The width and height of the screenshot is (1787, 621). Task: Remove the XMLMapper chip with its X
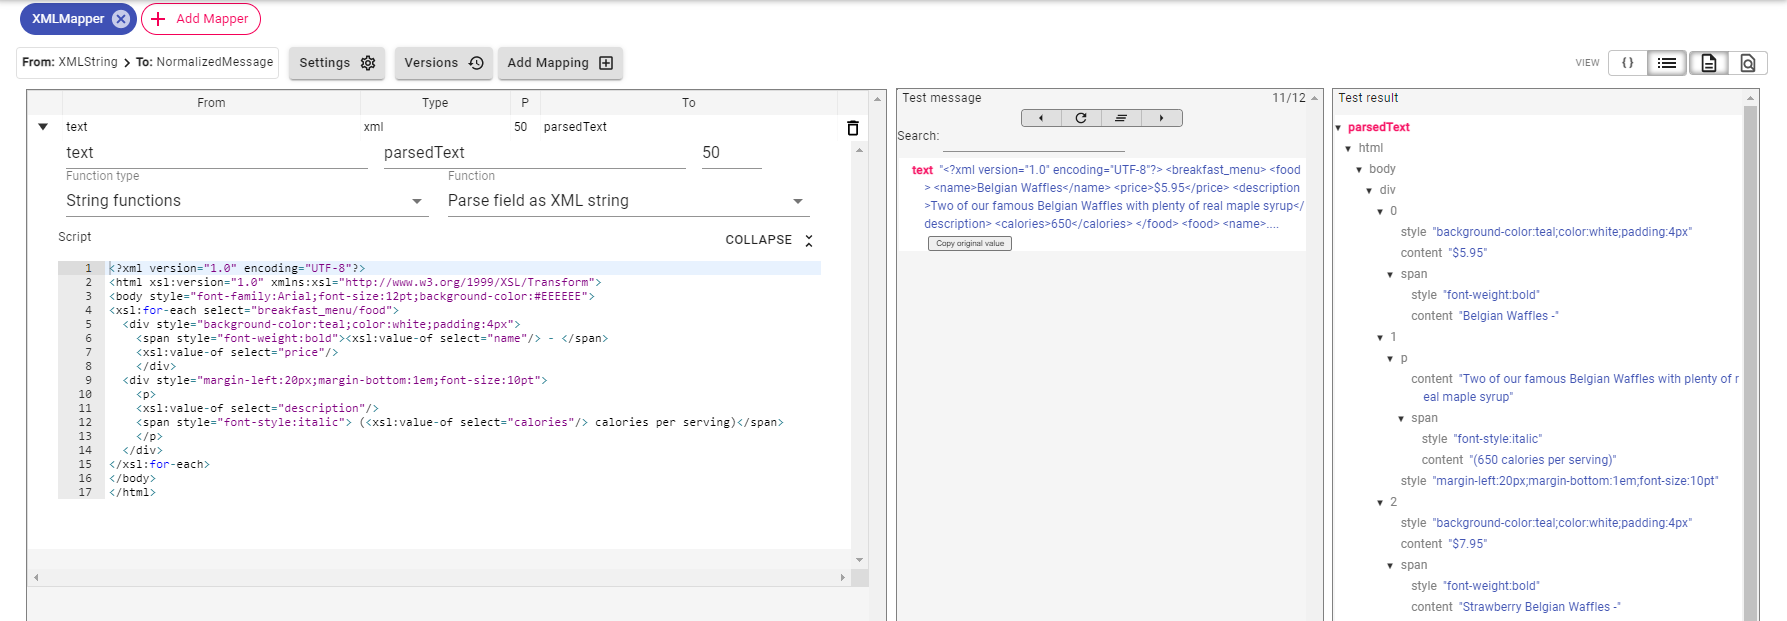120,19
